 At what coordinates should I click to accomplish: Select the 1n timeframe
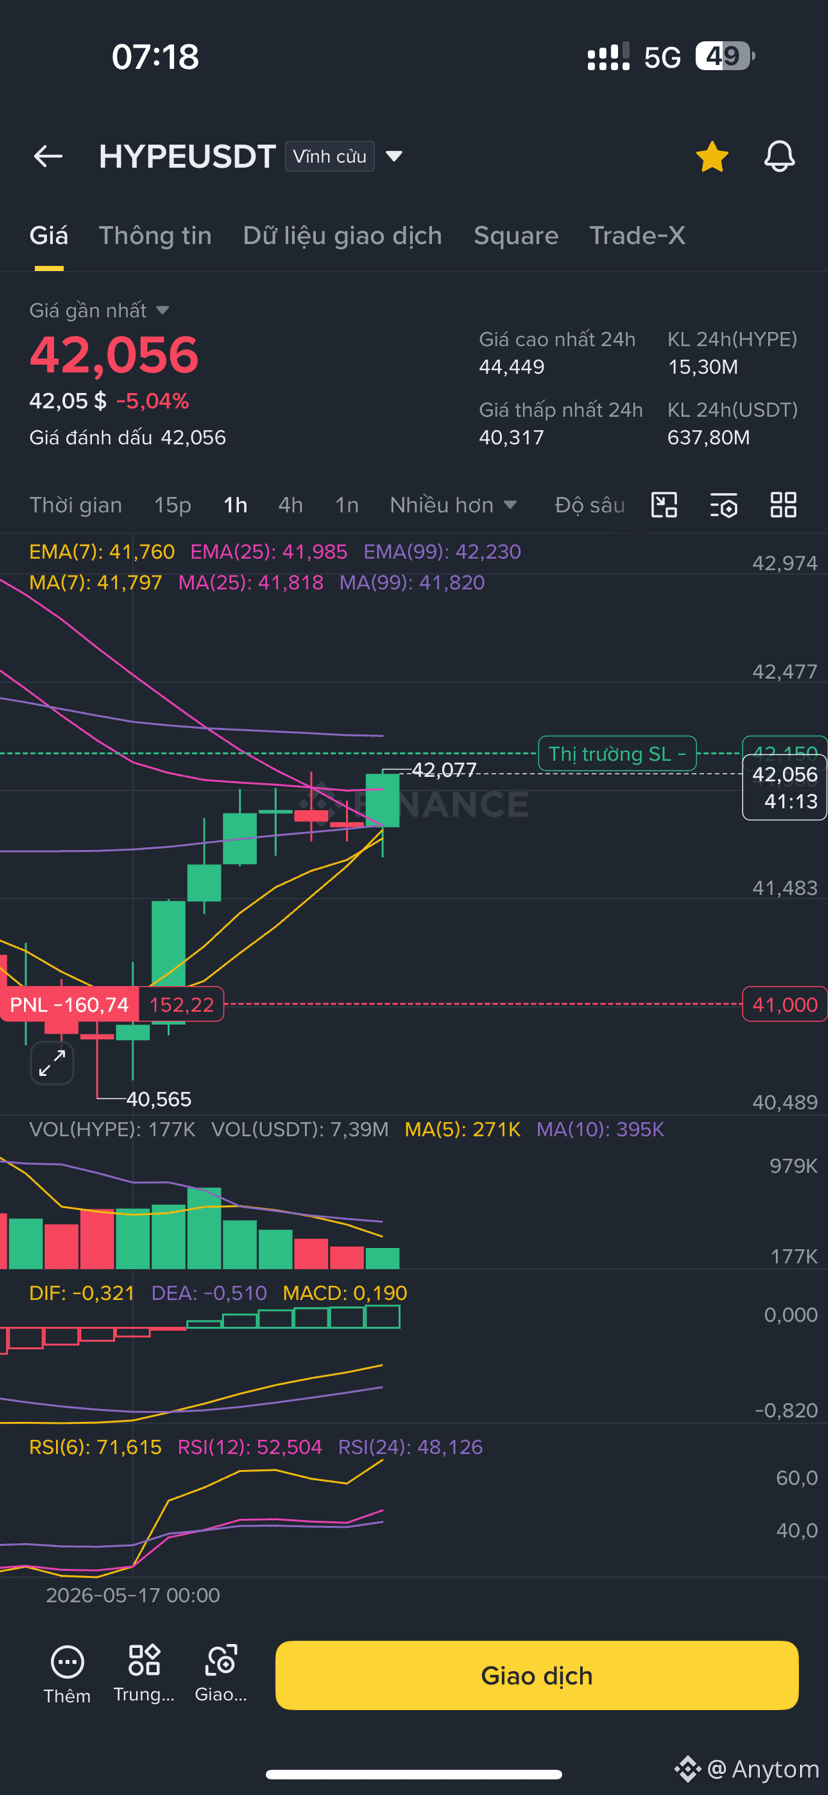pos(346,505)
